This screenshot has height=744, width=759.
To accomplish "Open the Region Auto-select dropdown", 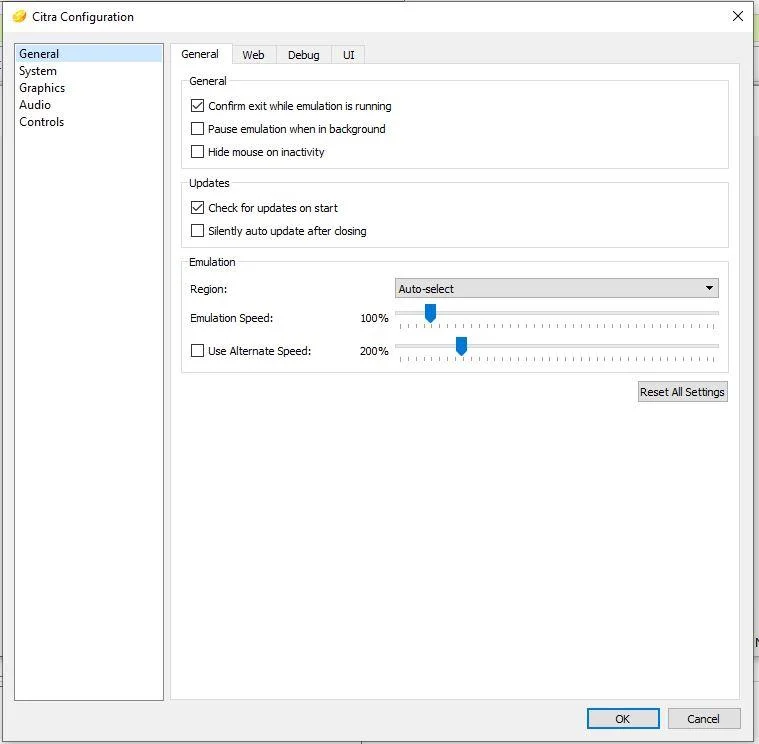I will pos(557,288).
